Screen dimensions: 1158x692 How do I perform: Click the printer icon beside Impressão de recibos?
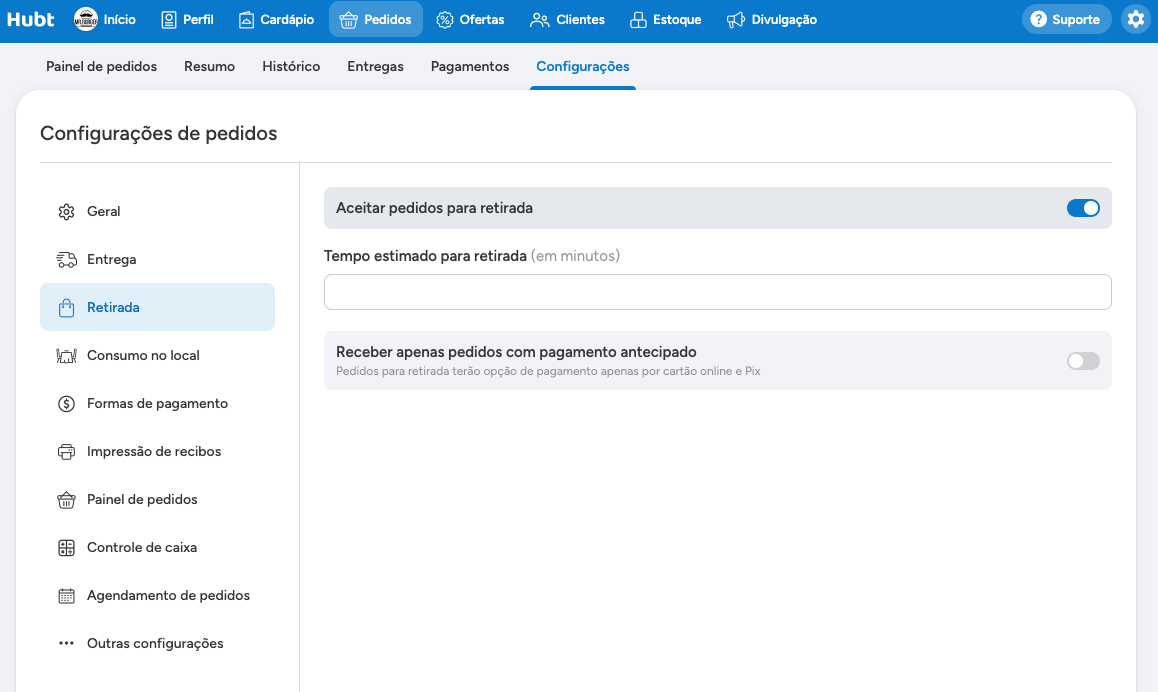[66, 452]
